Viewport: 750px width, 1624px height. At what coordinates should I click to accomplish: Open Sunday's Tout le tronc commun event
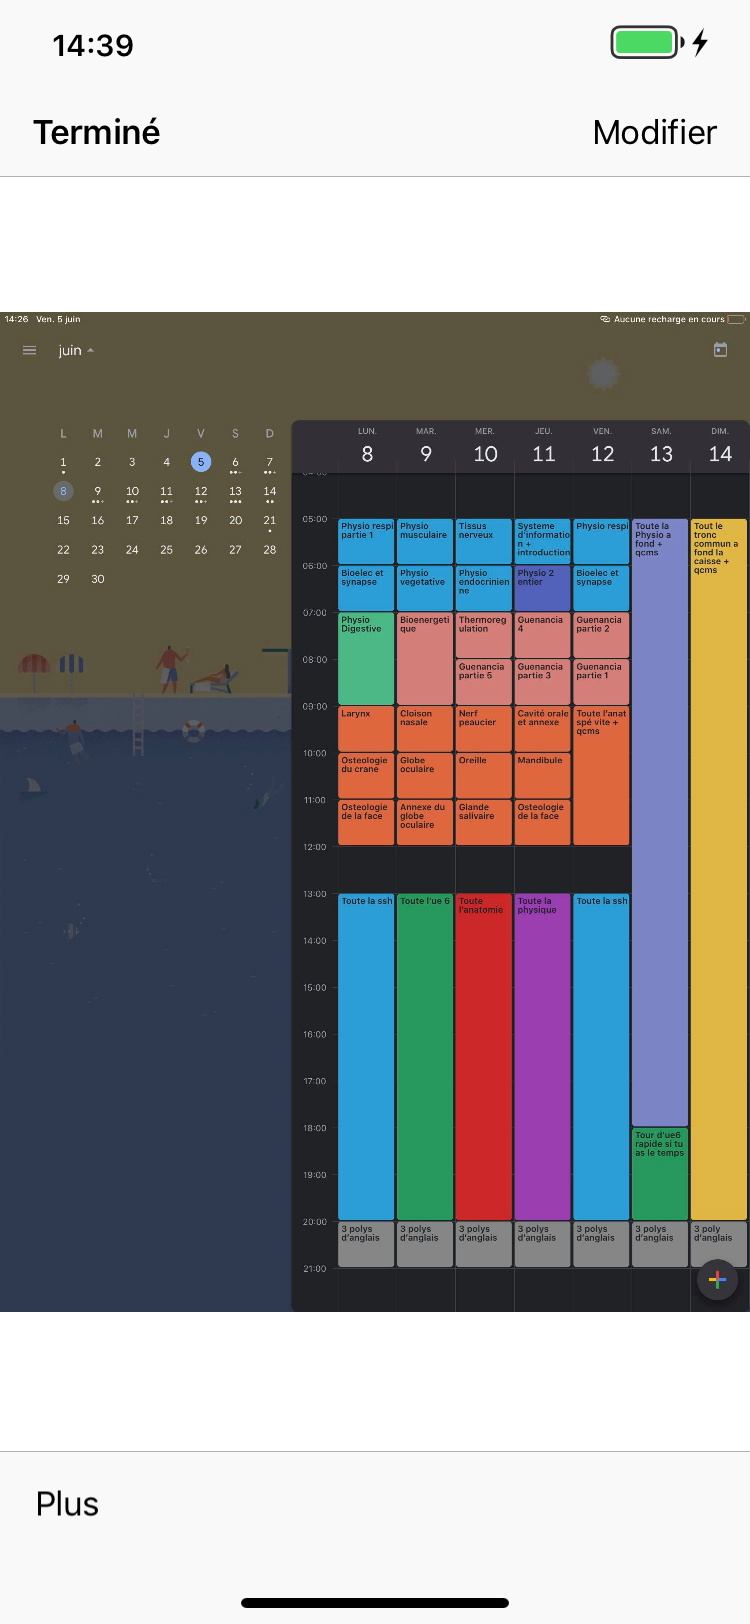point(720,869)
